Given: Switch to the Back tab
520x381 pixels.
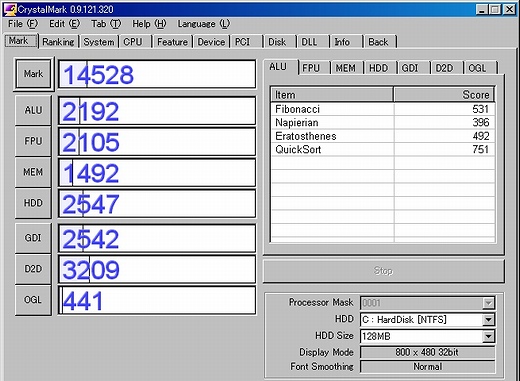Looking at the screenshot, I should pyautogui.click(x=380, y=42).
